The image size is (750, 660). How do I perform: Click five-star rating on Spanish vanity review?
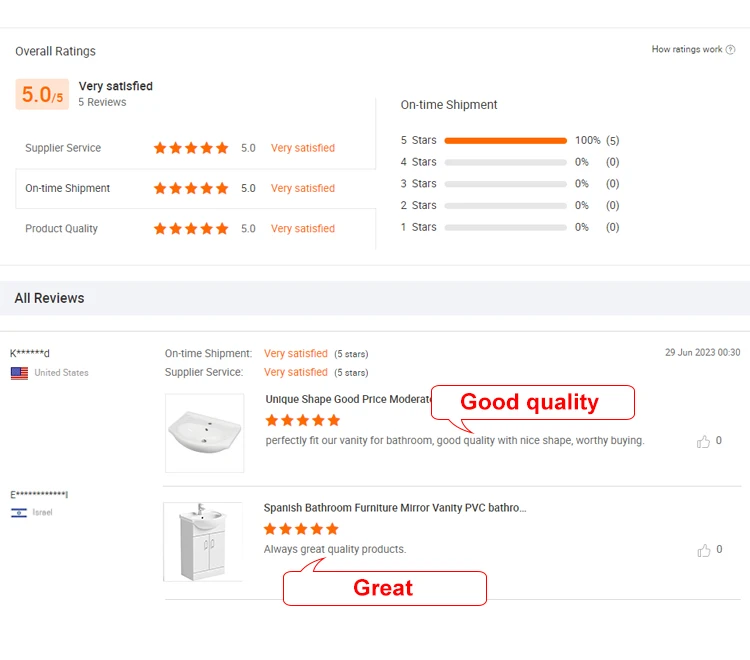301,529
